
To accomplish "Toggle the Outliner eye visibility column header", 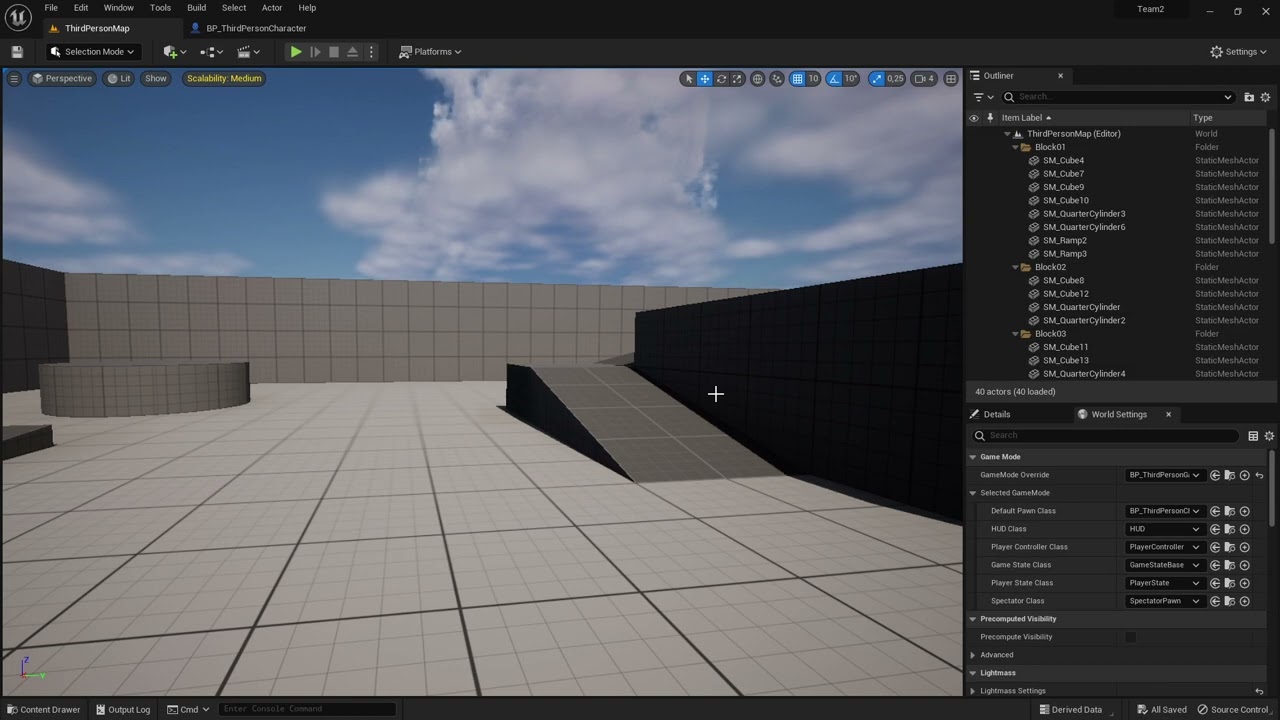I will 974,118.
